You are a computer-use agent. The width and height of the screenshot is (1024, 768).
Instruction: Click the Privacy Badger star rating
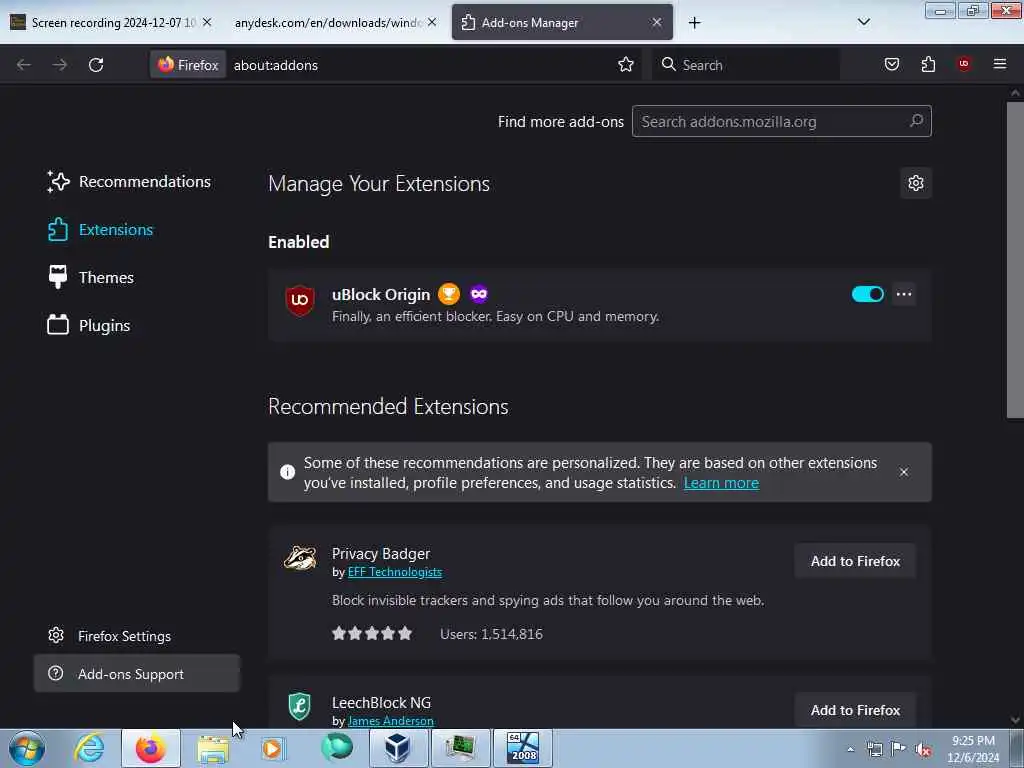[372, 633]
